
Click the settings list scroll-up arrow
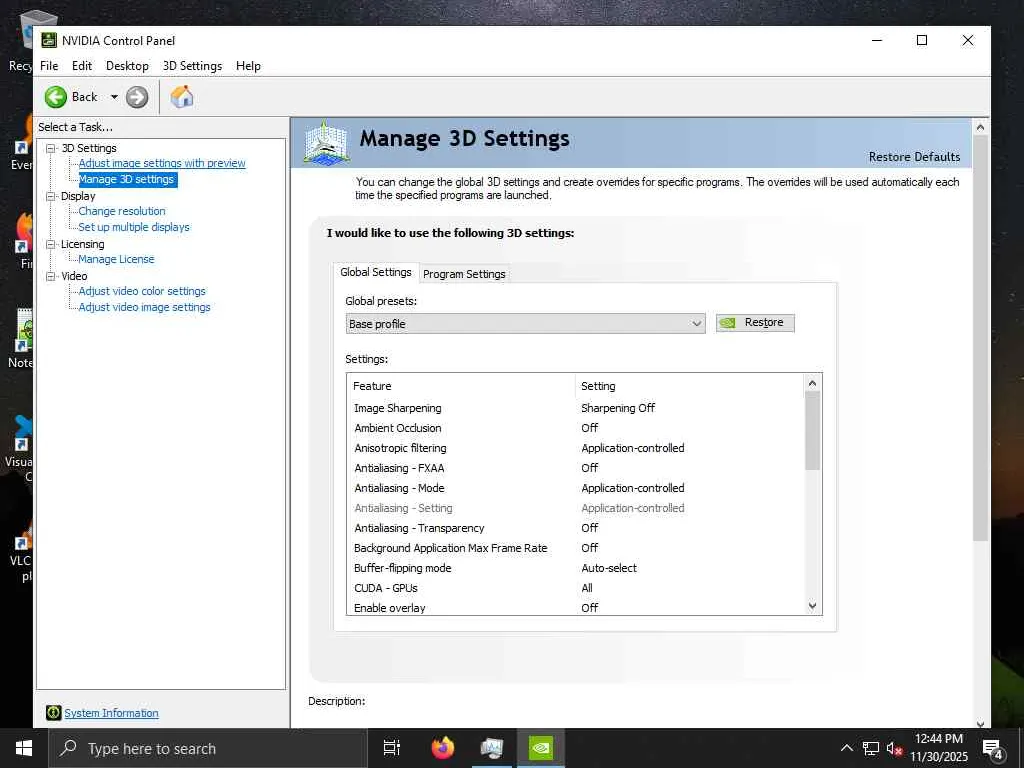(812, 383)
